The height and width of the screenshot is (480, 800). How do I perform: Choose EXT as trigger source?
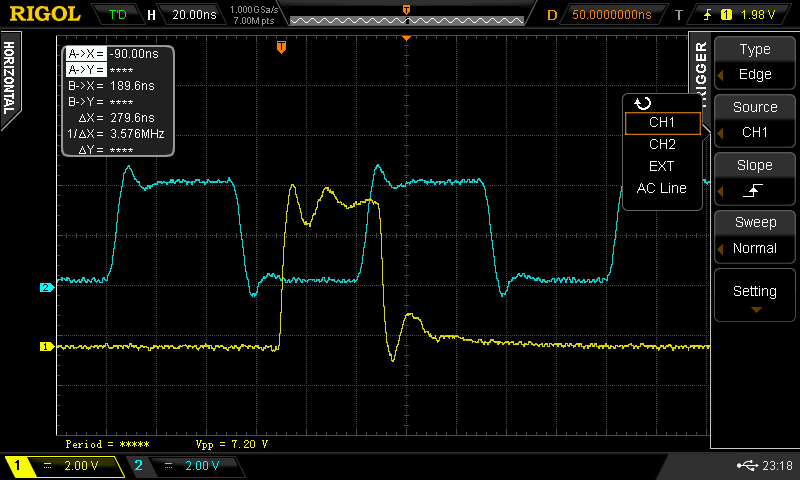(662, 166)
